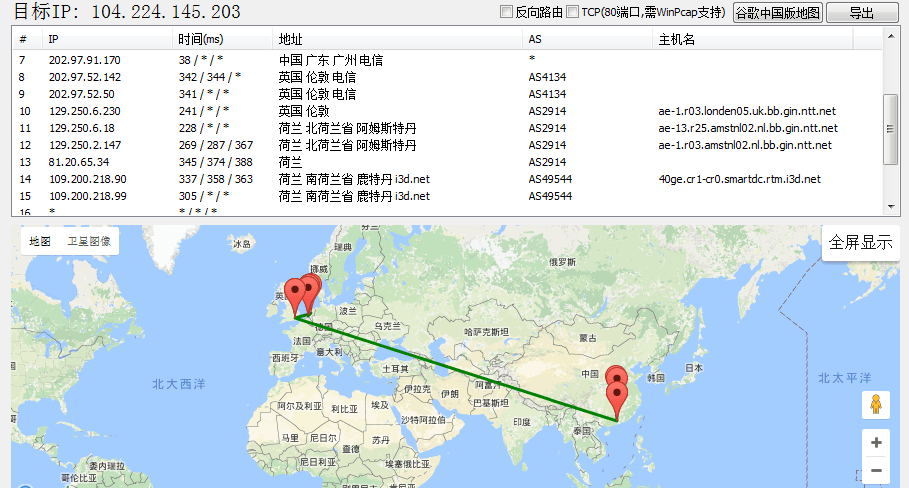The width and height of the screenshot is (909, 488).
Task: Click the hop list scrollbar down arrow
Action: [891, 207]
